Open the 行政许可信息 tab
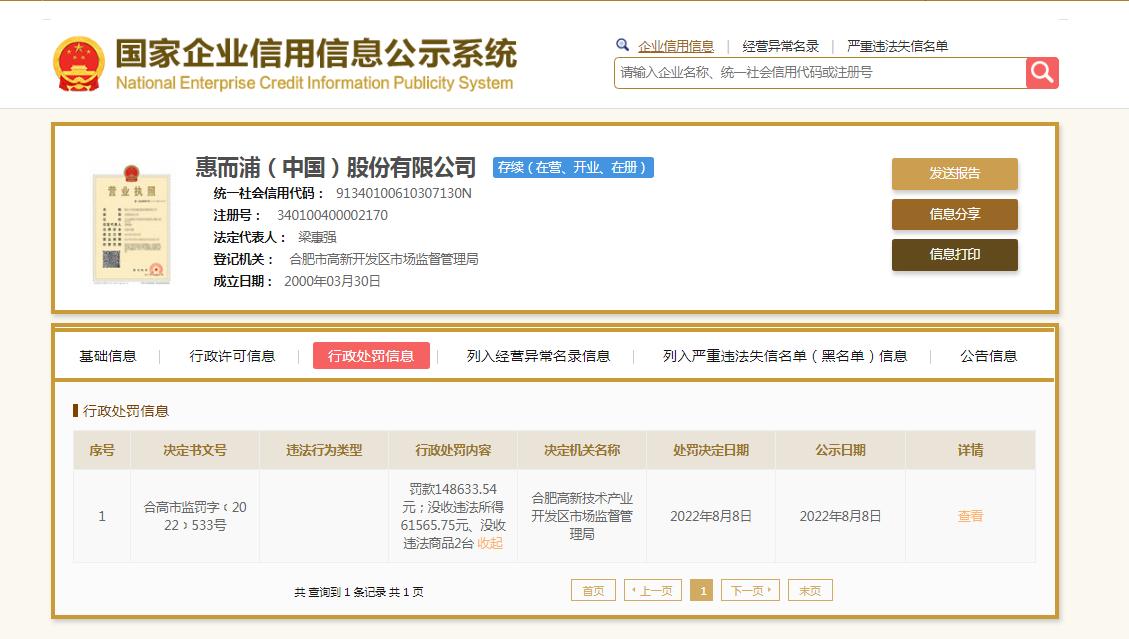The image size is (1129, 639). 232,356
